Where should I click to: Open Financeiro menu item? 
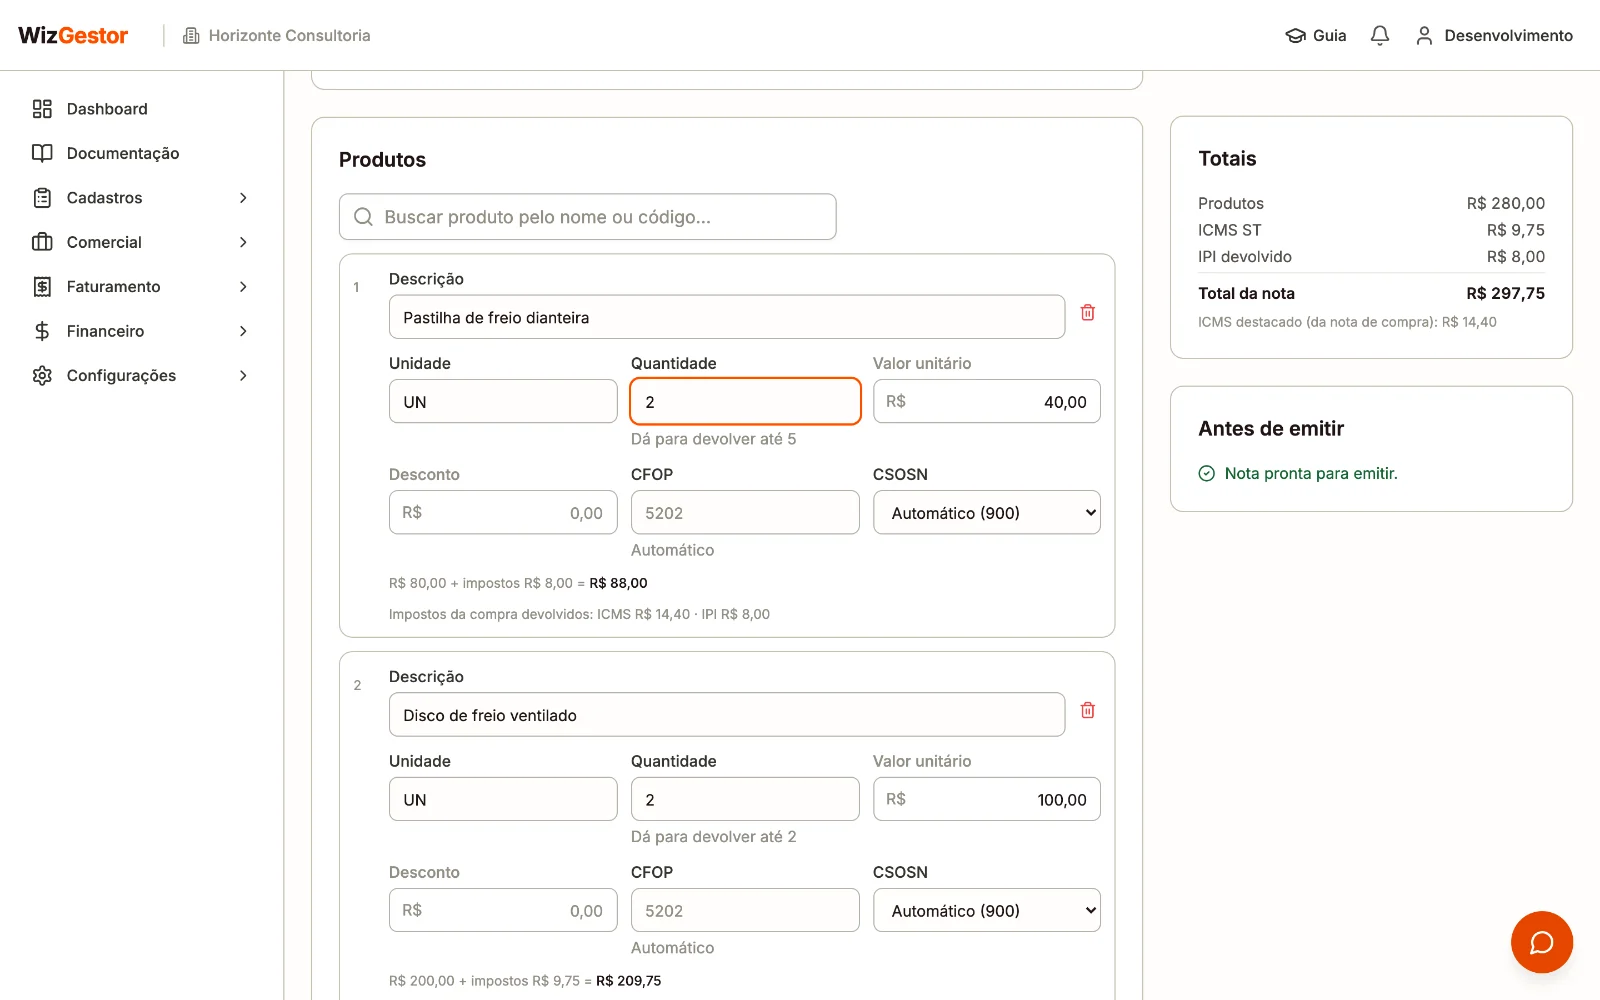tap(141, 331)
